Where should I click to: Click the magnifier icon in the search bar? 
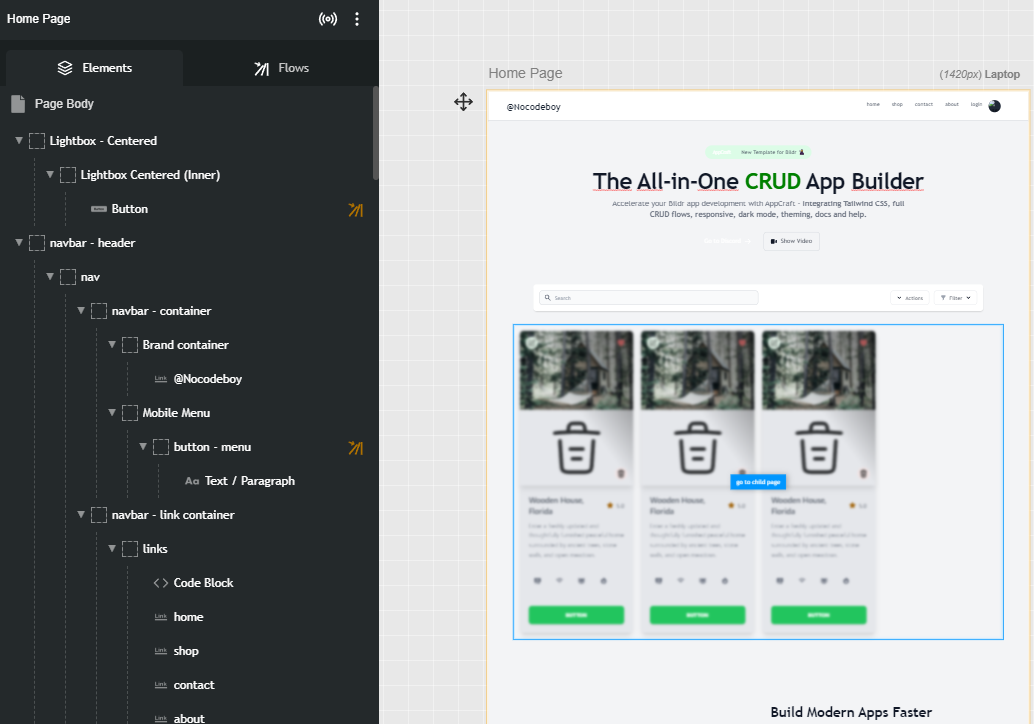click(x=548, y=297)
